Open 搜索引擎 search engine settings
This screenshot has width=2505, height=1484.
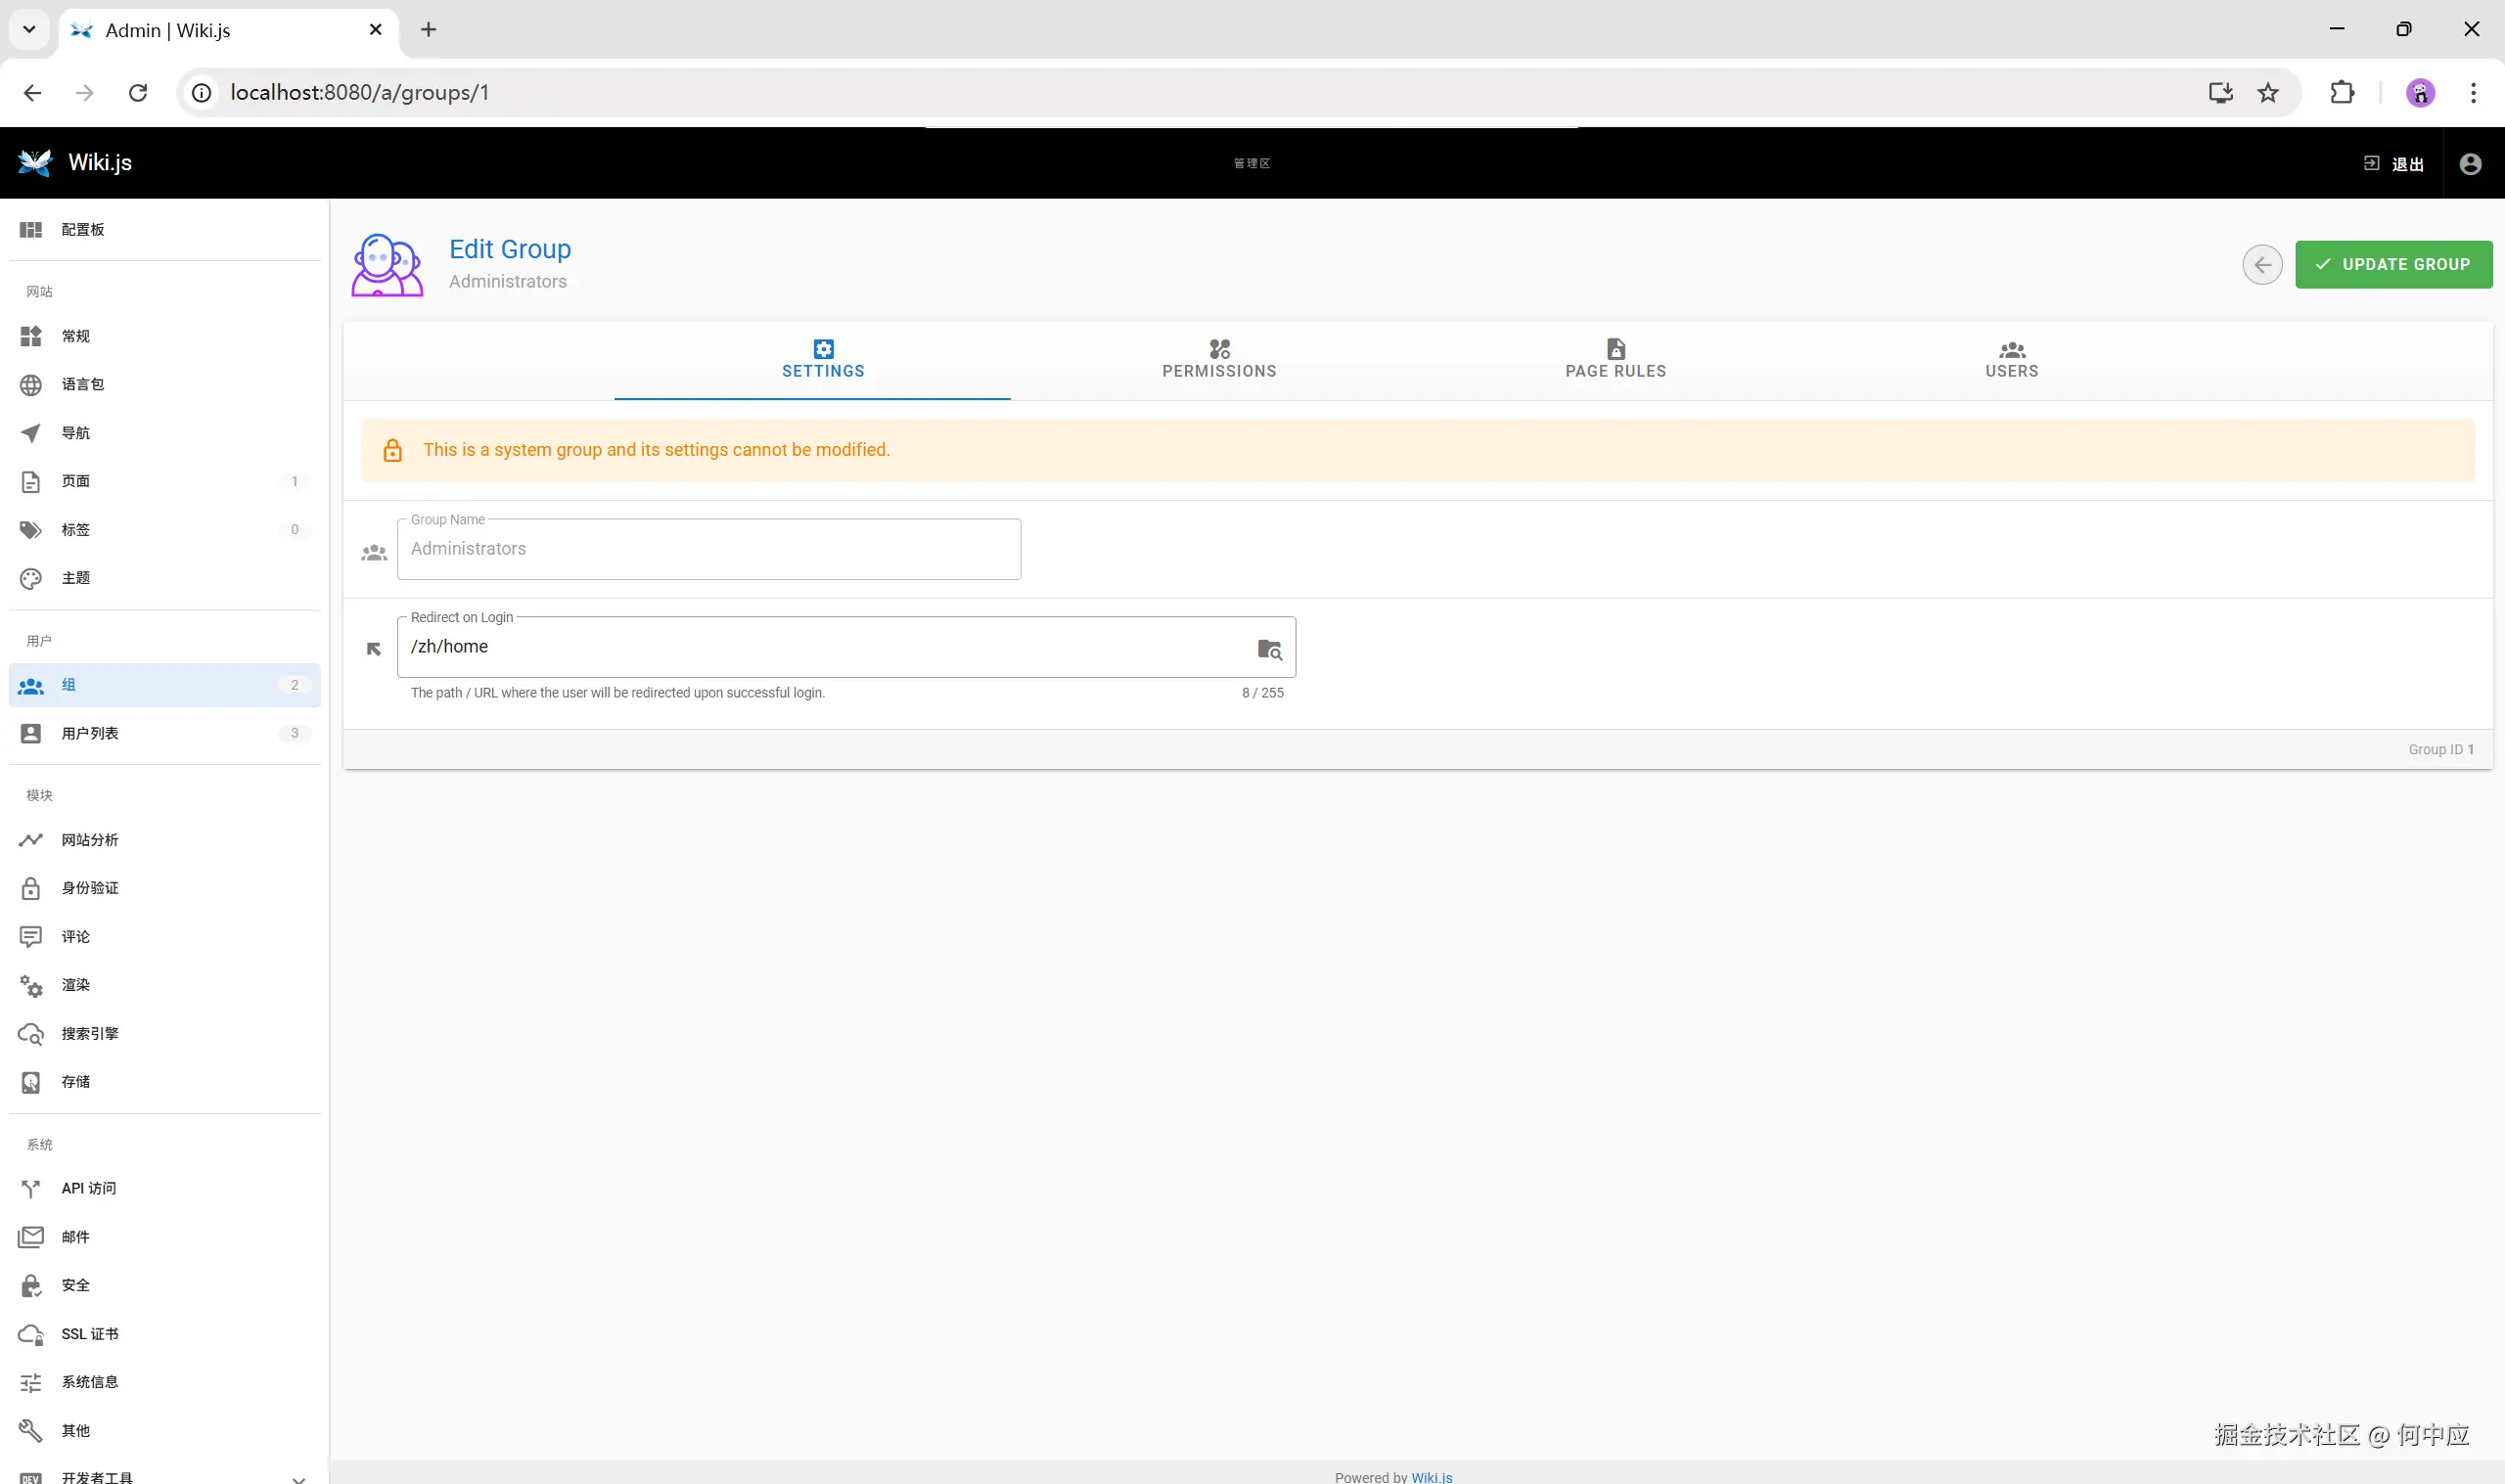pyautogui.click(x=89, y=1033)
